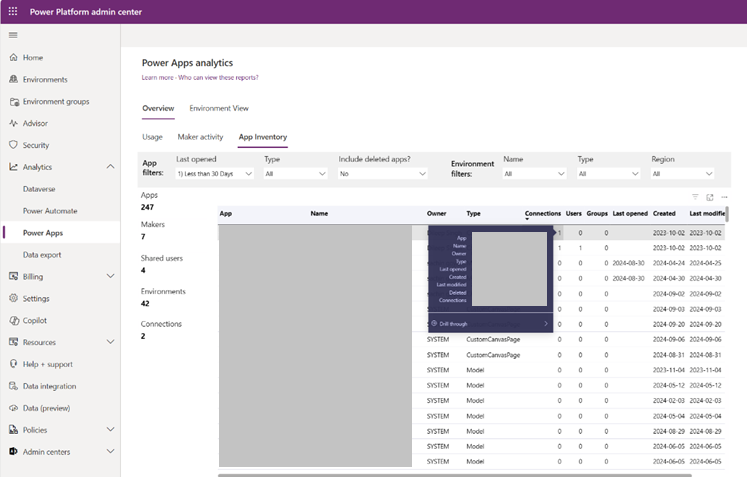
Task: Click the Data (preview) icon
Action: click(x=13, y=408)
